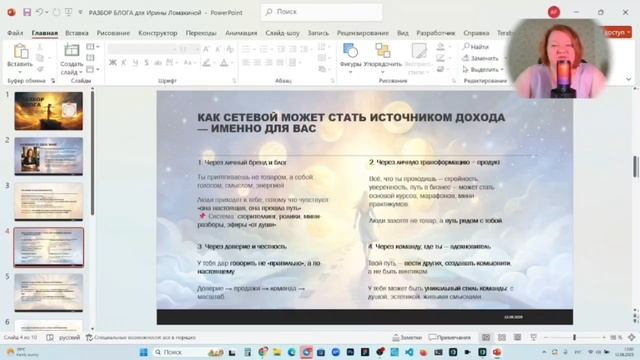This screenshot has width=640, height=360.
Task: Click the Create slide (Создать слайд) icon
Action: click(x=71, y=50)
